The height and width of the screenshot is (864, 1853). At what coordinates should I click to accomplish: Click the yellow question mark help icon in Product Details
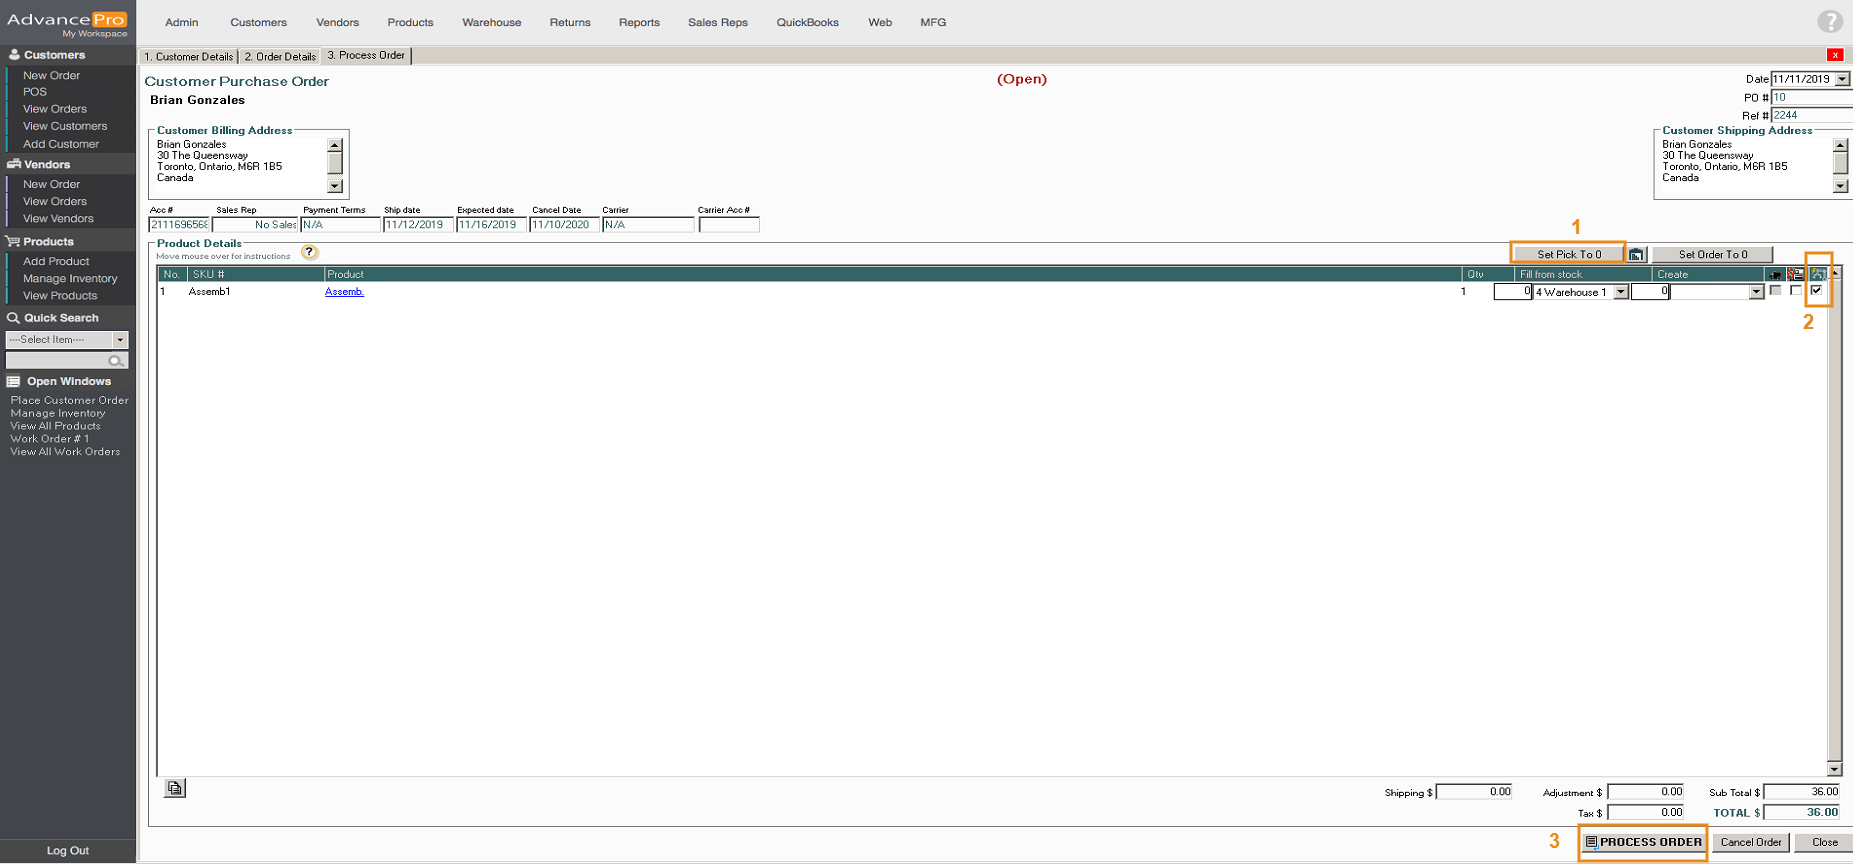[x=309, y=252]
